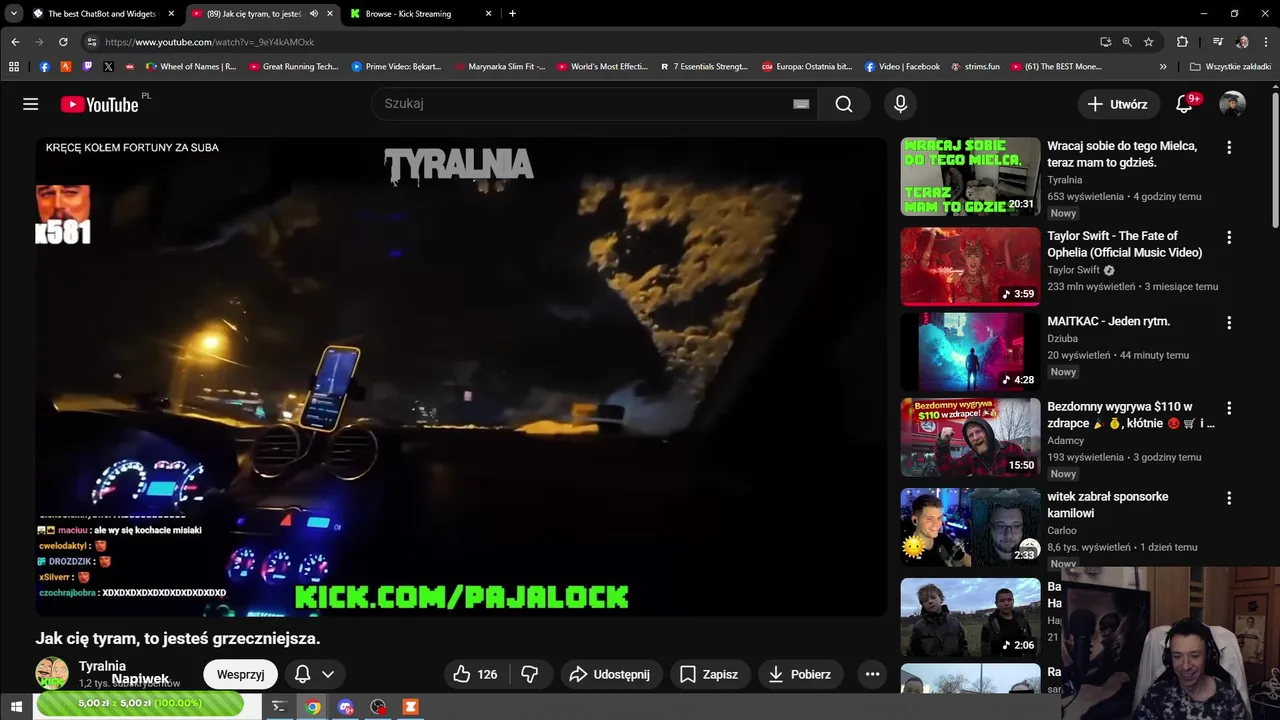Open the on-screen keyboard in search box
The width and height of the screenshot is (1280, 720).
[x=801, y=104]
